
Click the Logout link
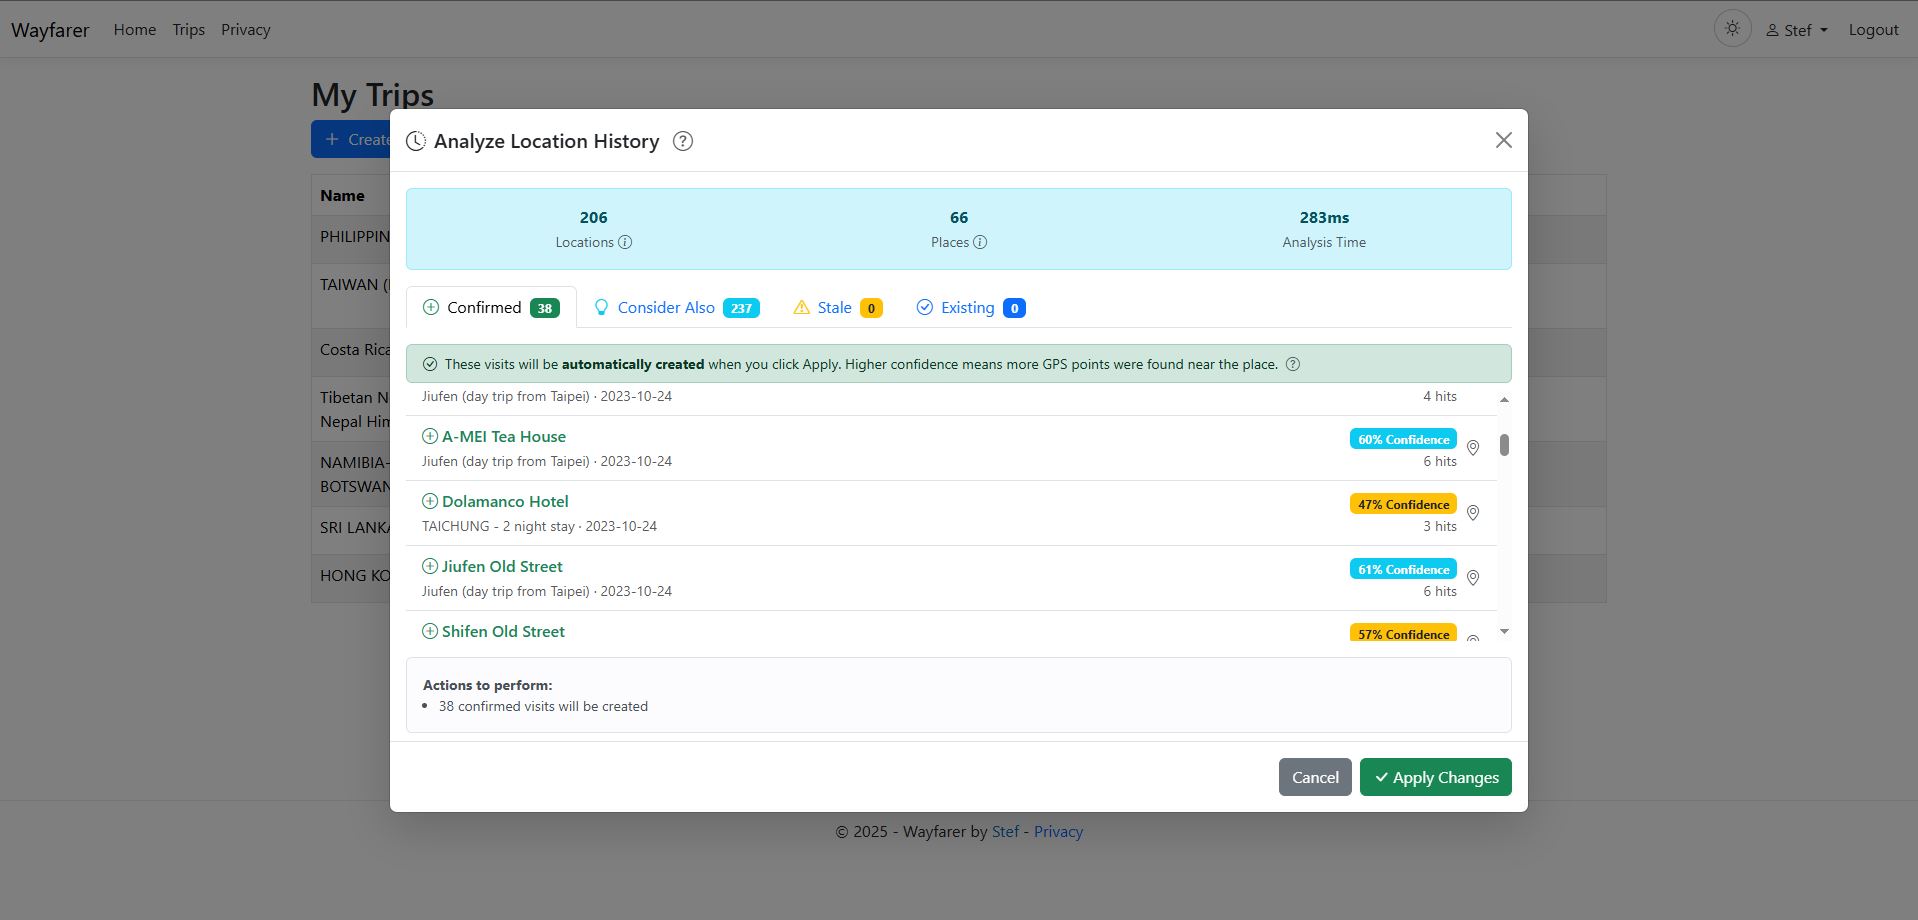point(1873,30)
